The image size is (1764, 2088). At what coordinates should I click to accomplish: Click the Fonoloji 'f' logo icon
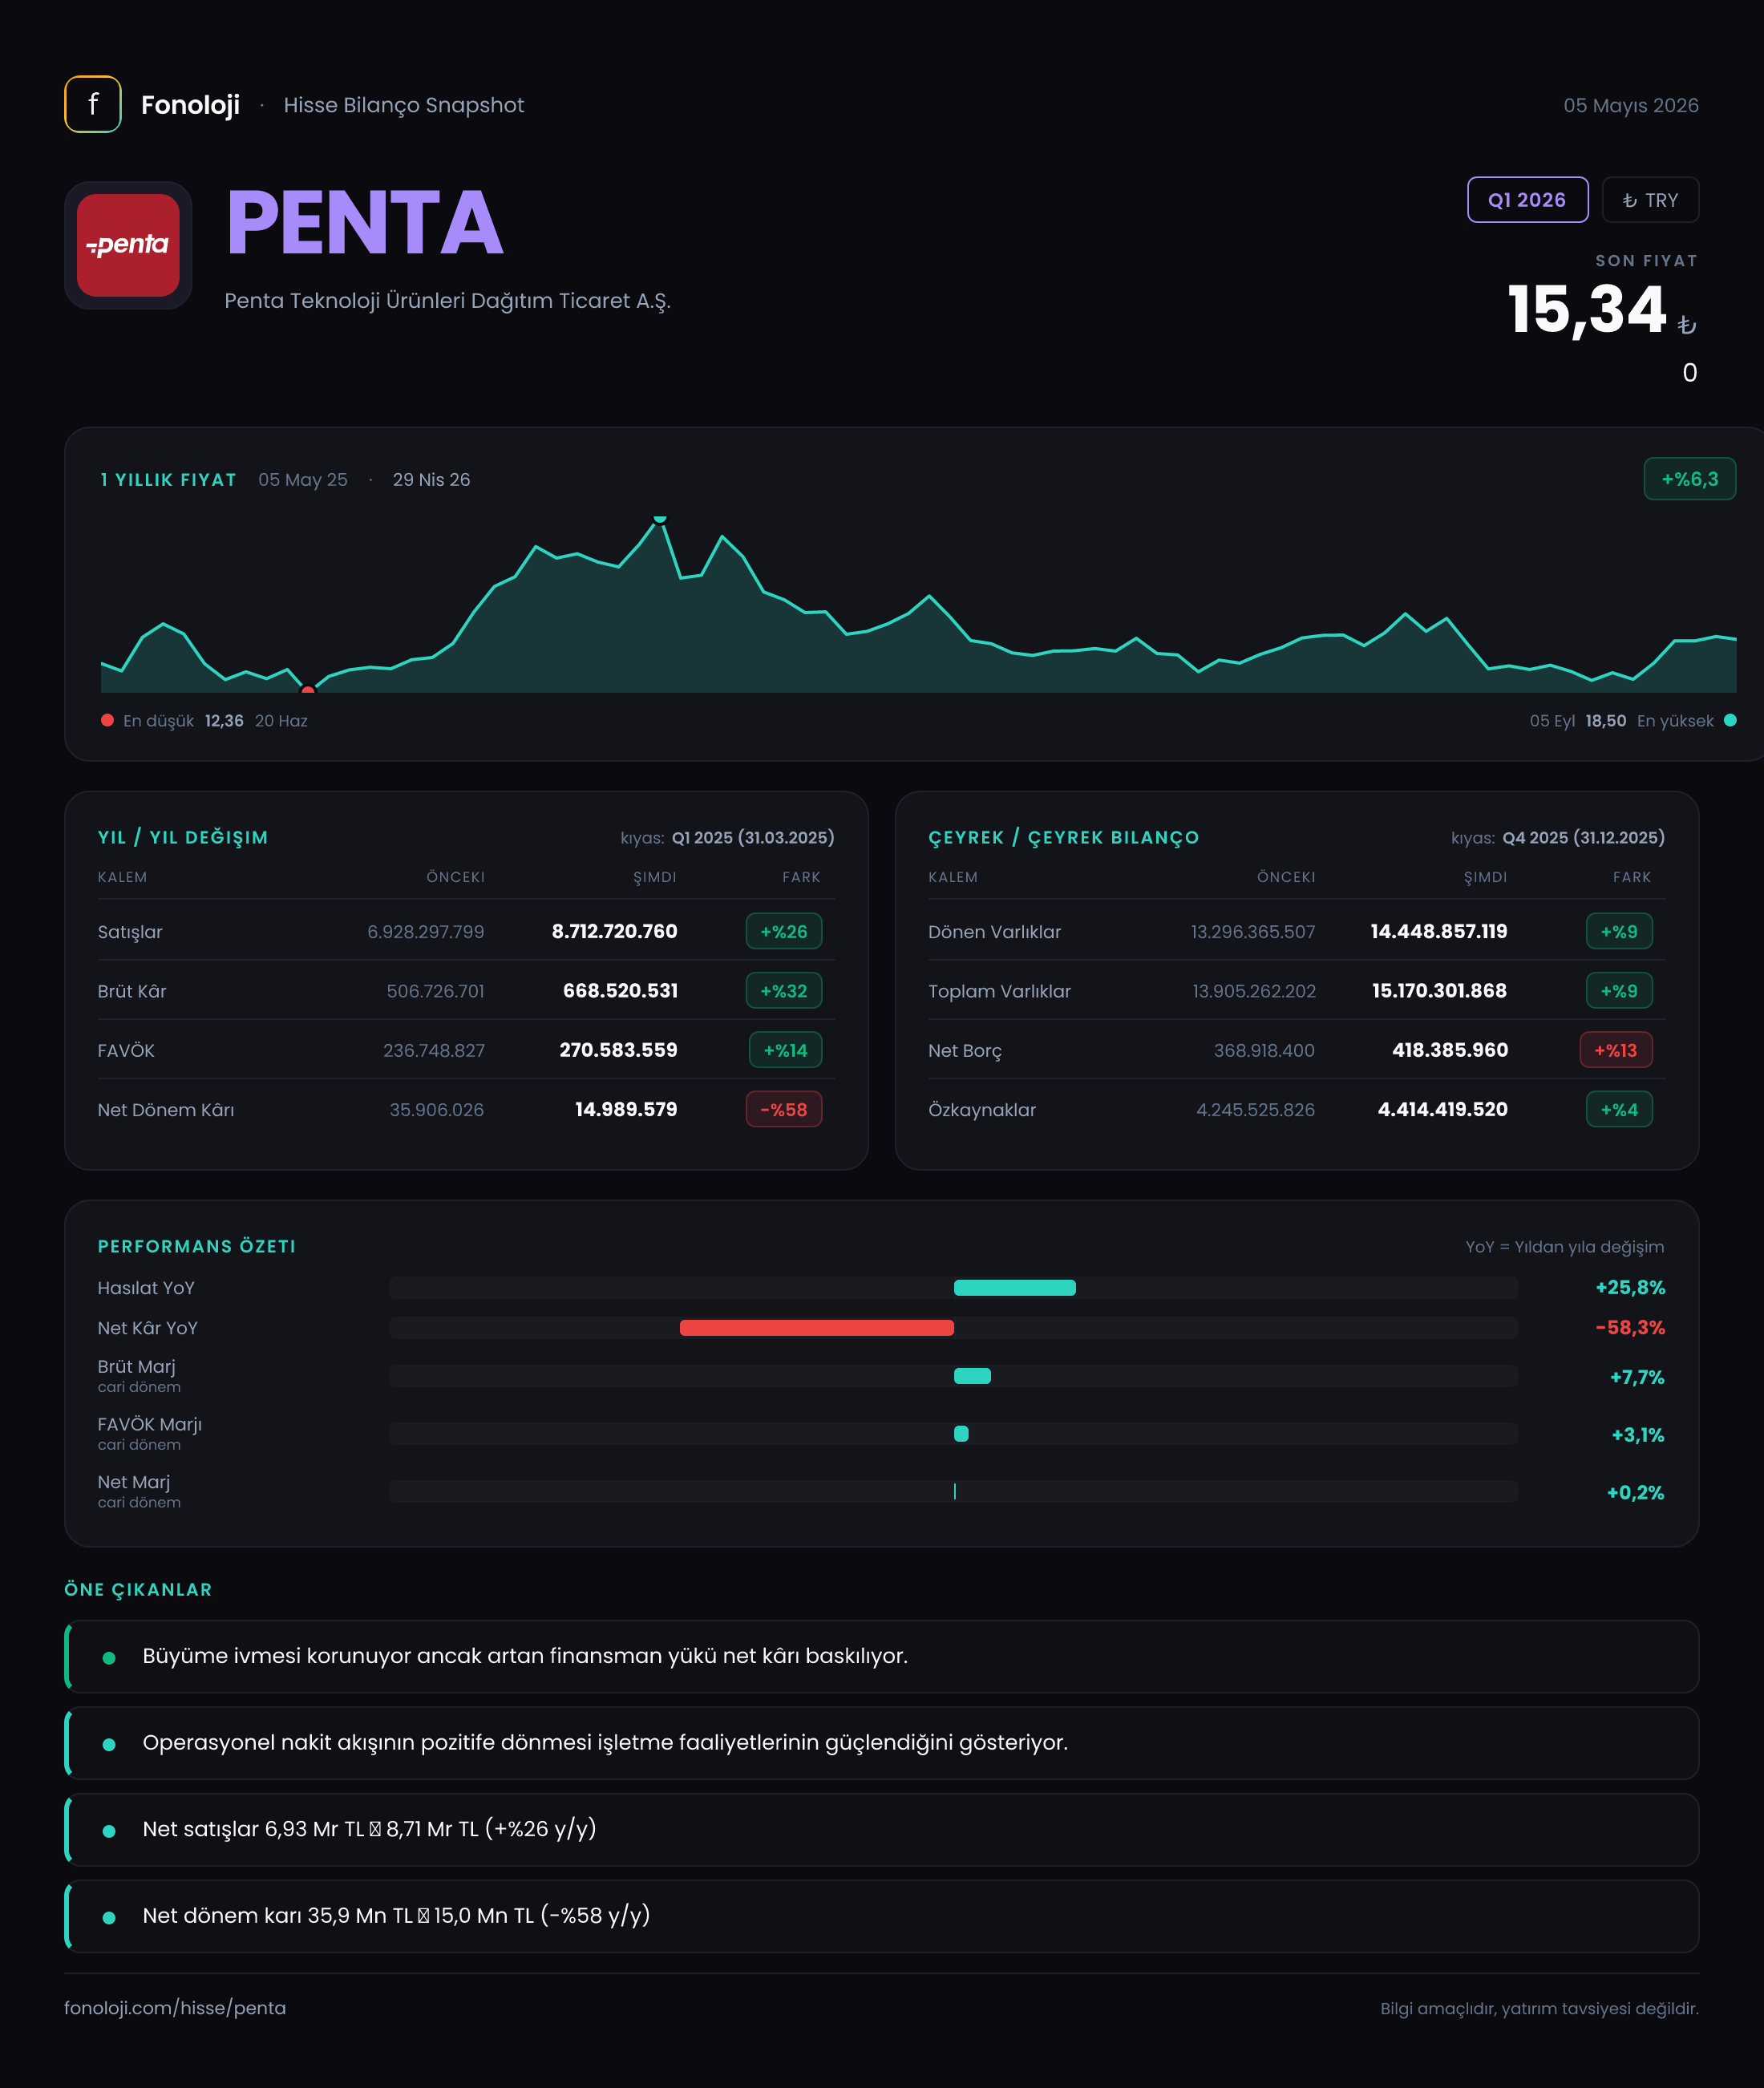tap(93, 104)
